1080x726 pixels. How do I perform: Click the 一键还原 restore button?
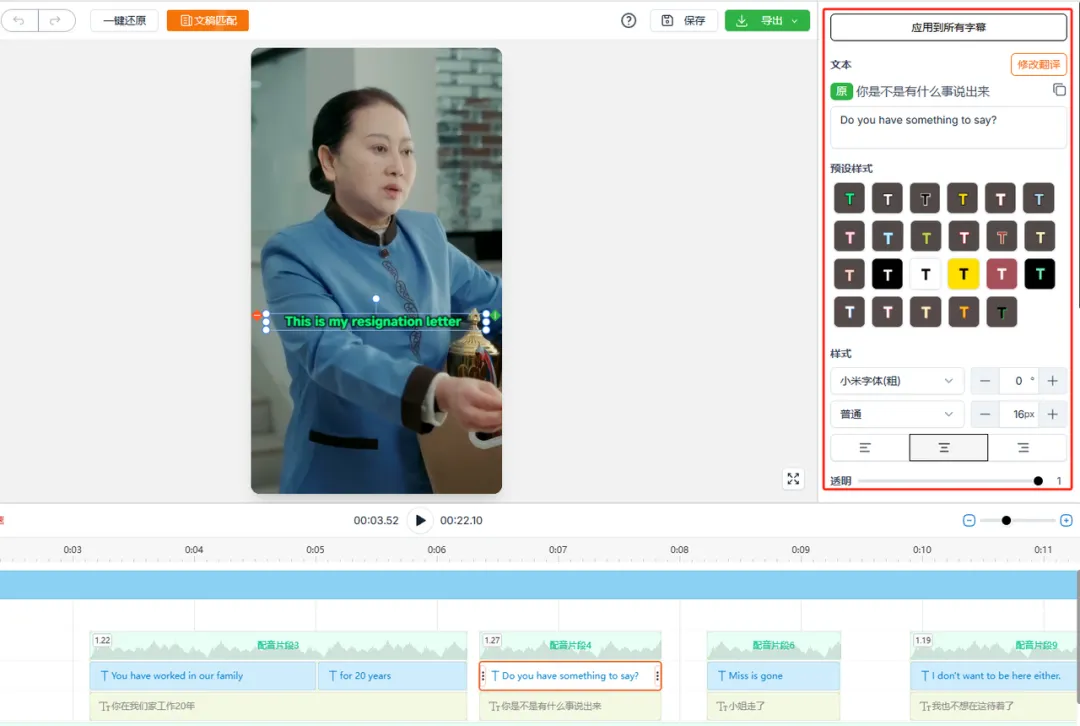pyautogui.click(x=125, y=21)
